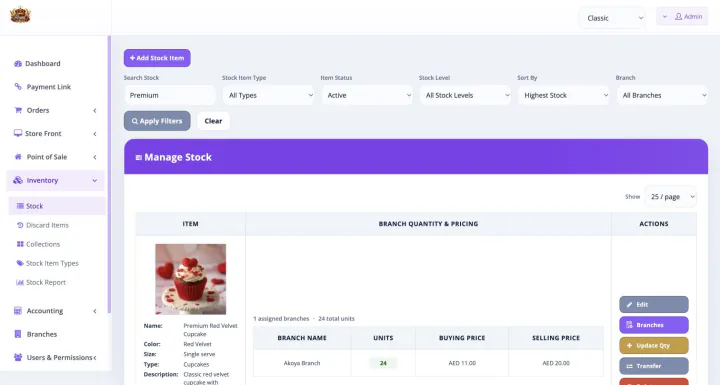
Task: Click the Clear filters button
Action: (x=213, y=121)
